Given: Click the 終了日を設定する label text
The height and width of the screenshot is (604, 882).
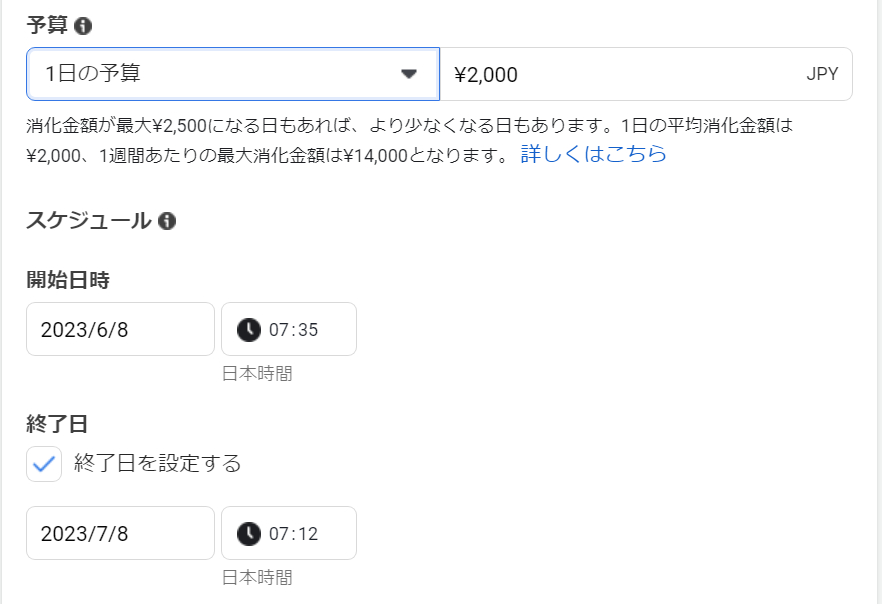Looking at the screenshot, I should click(157, 464).
